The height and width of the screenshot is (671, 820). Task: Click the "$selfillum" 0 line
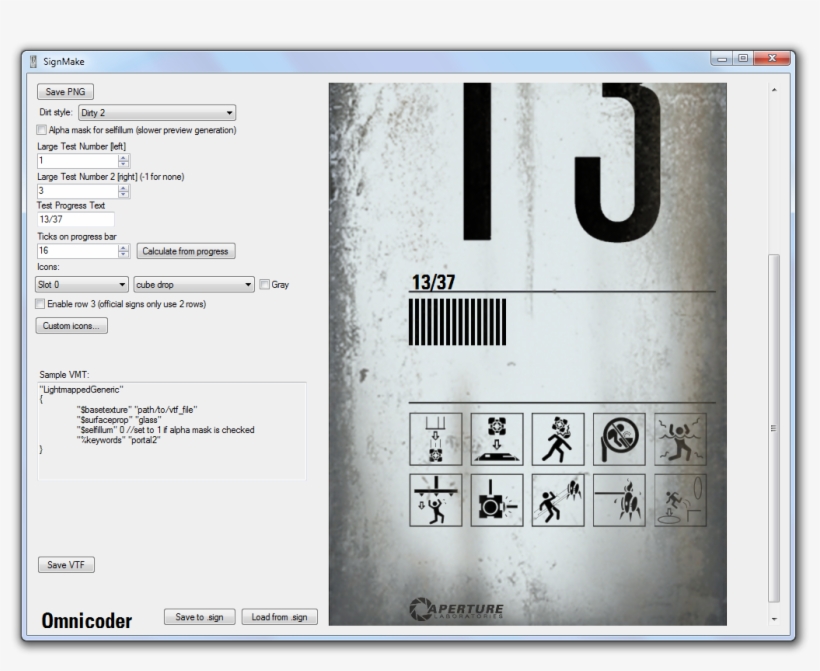pyautogui.click(x=165, y=430)
